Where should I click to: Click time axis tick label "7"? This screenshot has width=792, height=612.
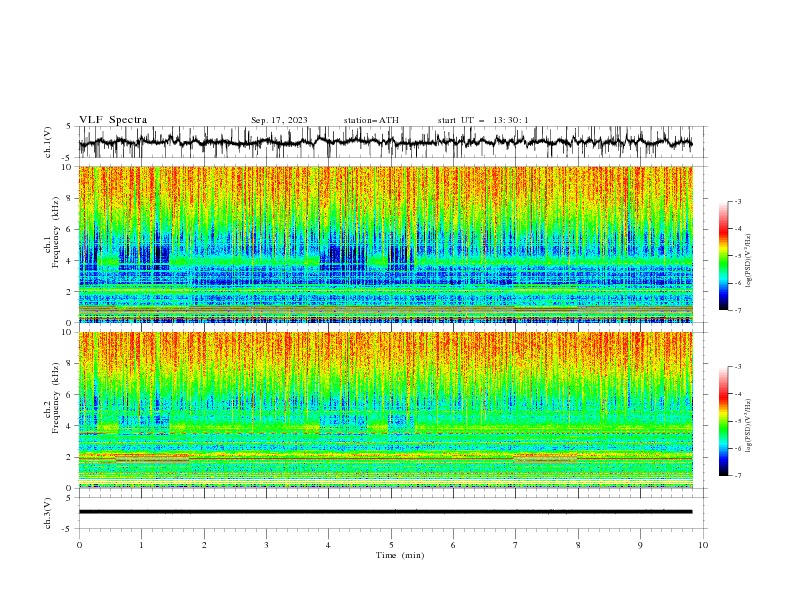point(516,545)
